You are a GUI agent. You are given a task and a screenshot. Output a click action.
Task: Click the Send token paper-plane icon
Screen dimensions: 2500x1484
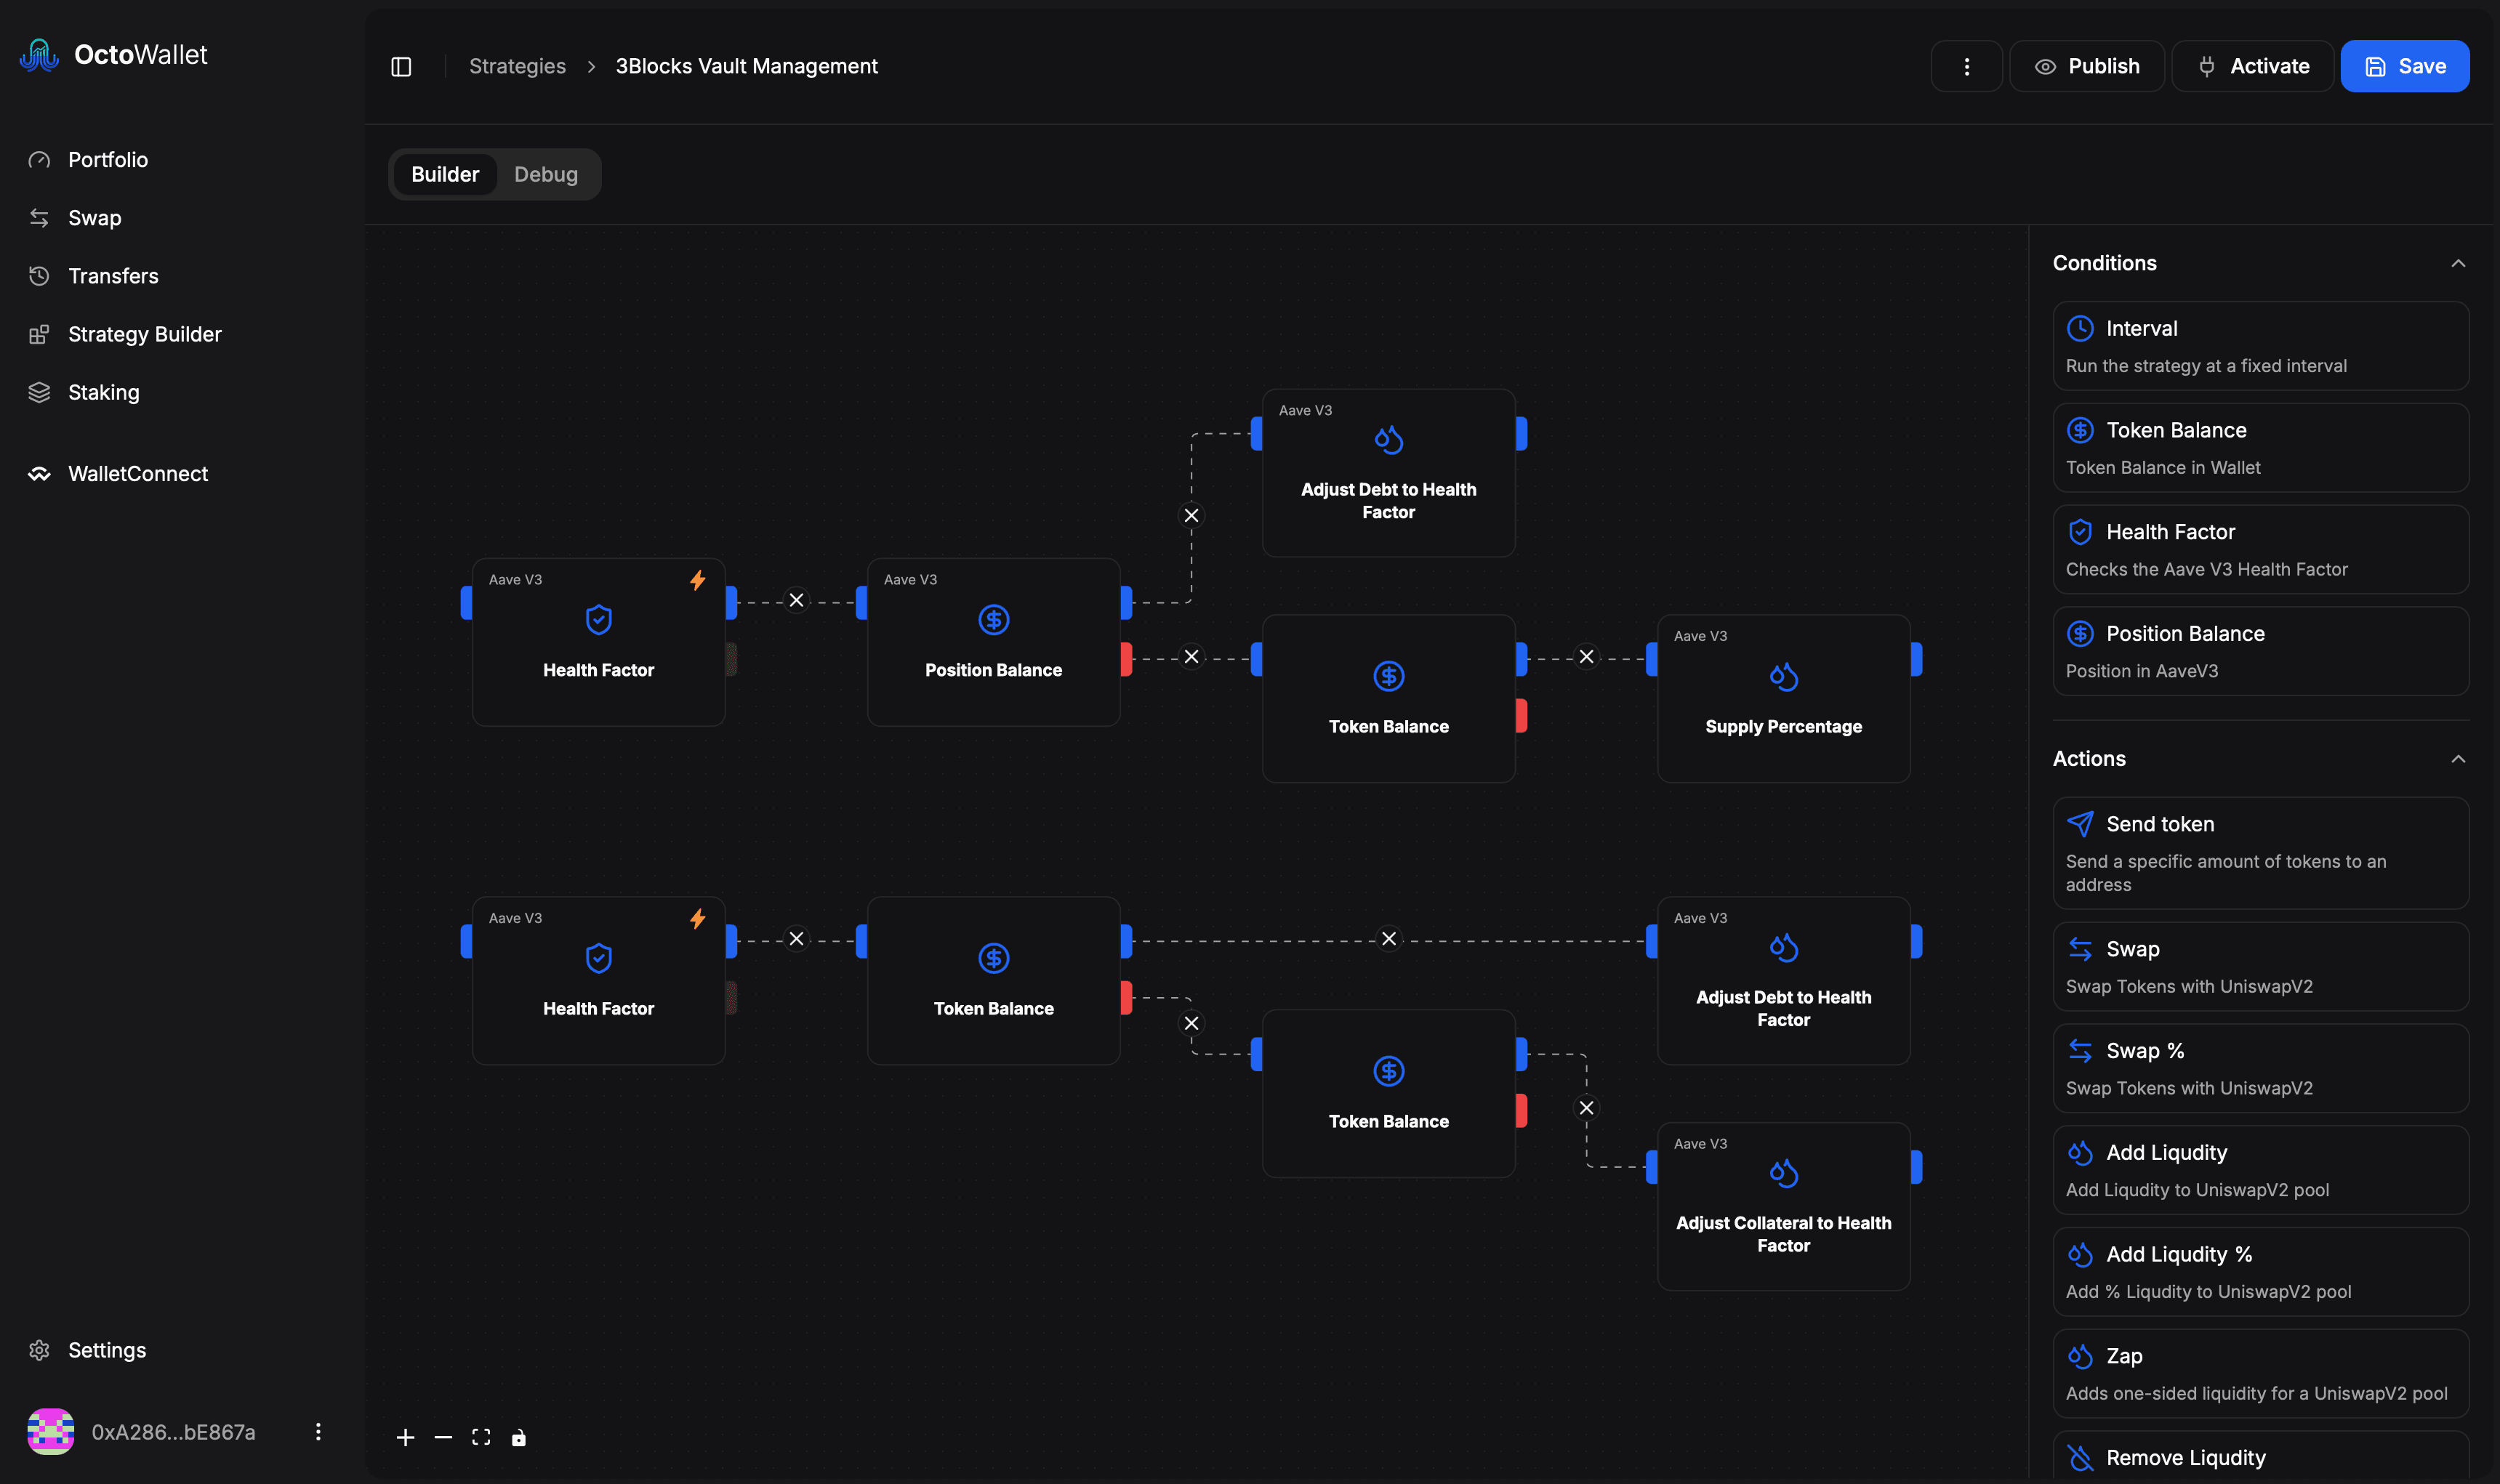click(x=2080, y=824)
